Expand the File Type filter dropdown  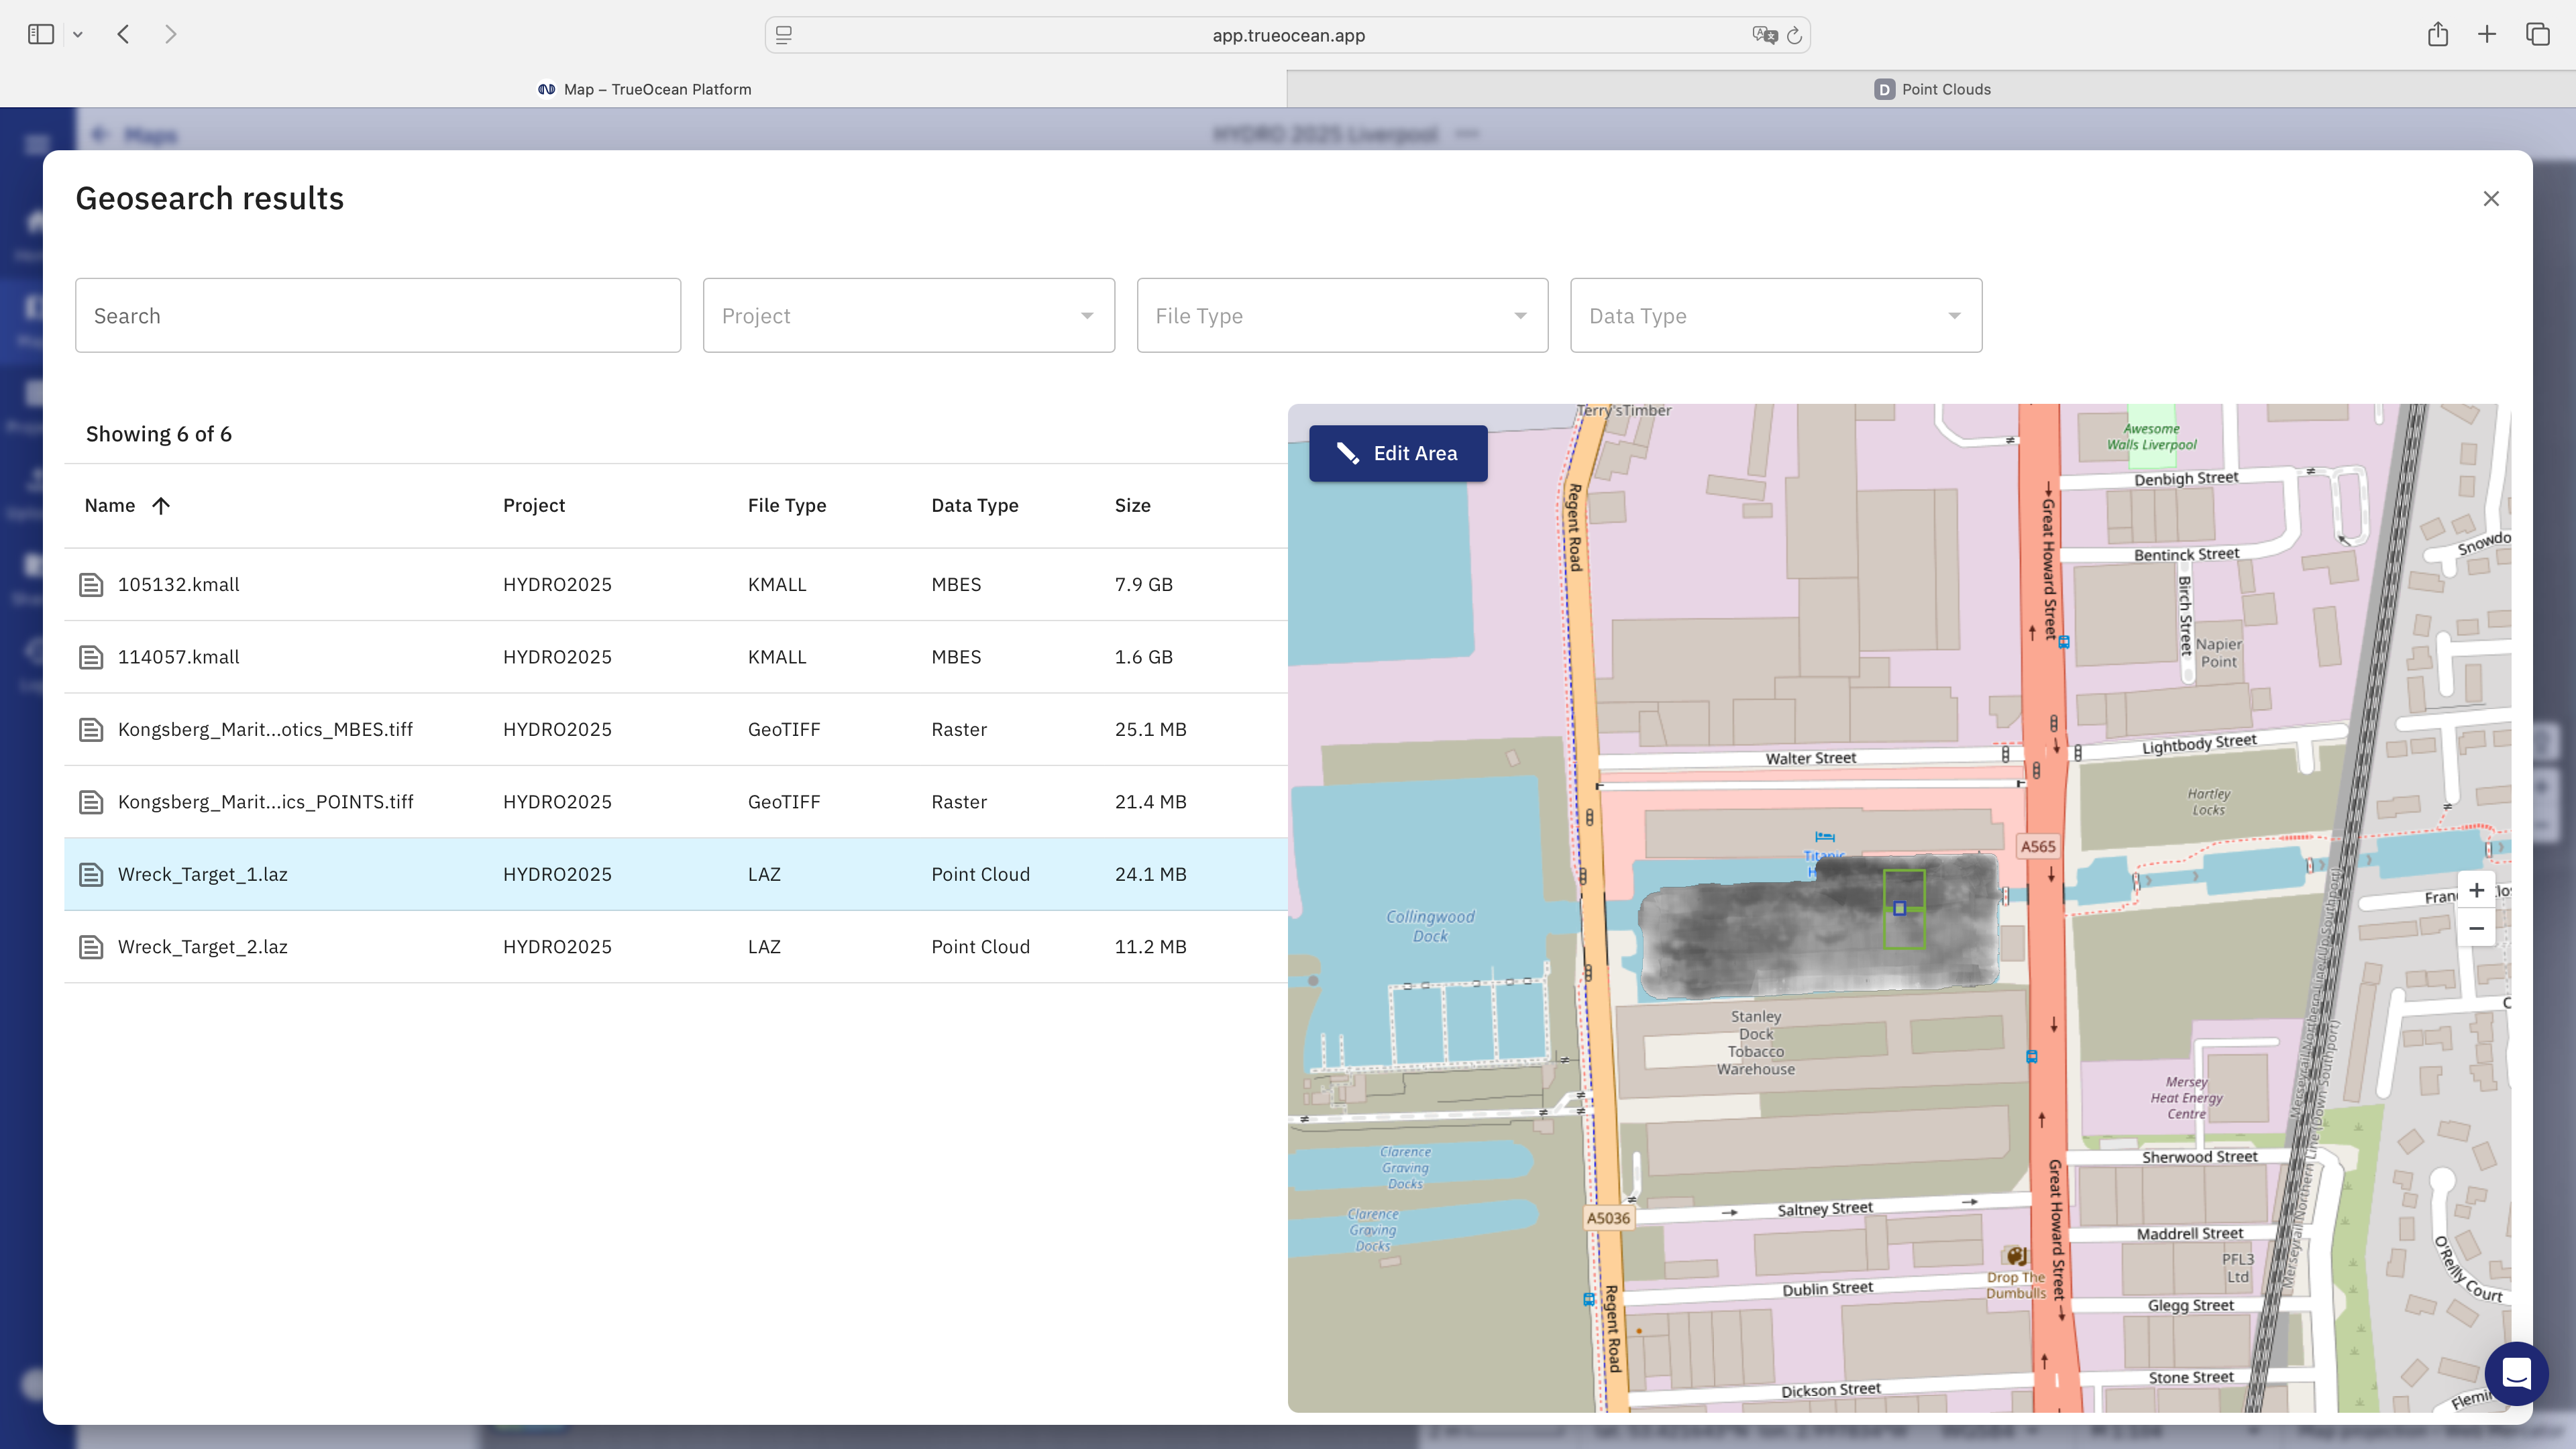[1341, 316]
